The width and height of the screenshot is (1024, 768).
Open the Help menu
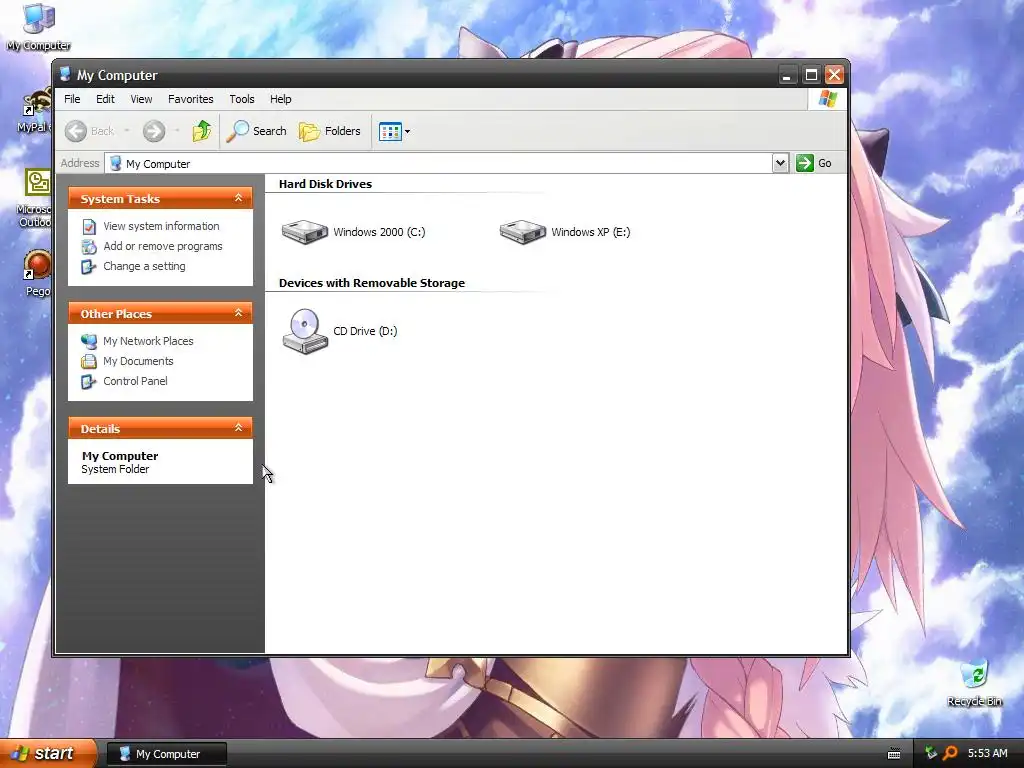click(x=281, y=99)
